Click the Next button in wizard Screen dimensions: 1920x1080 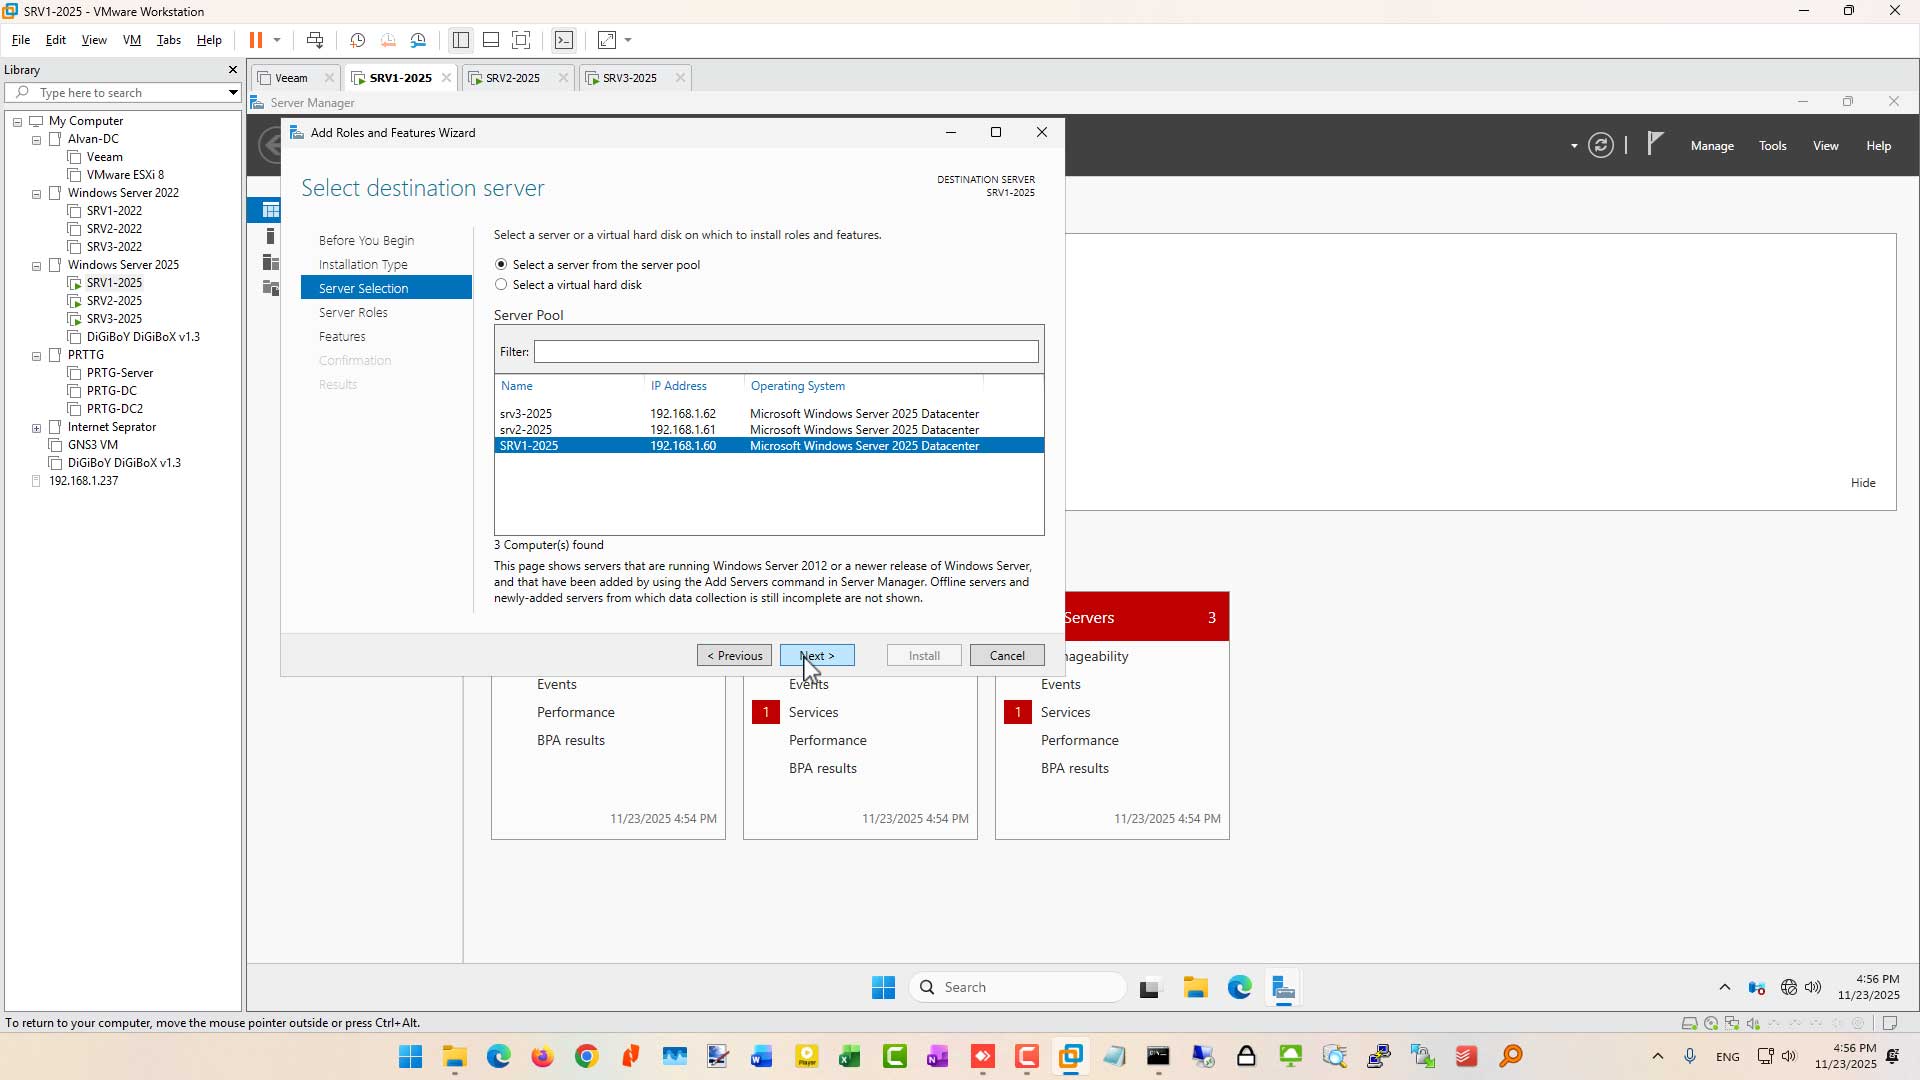tap(817, 656)
